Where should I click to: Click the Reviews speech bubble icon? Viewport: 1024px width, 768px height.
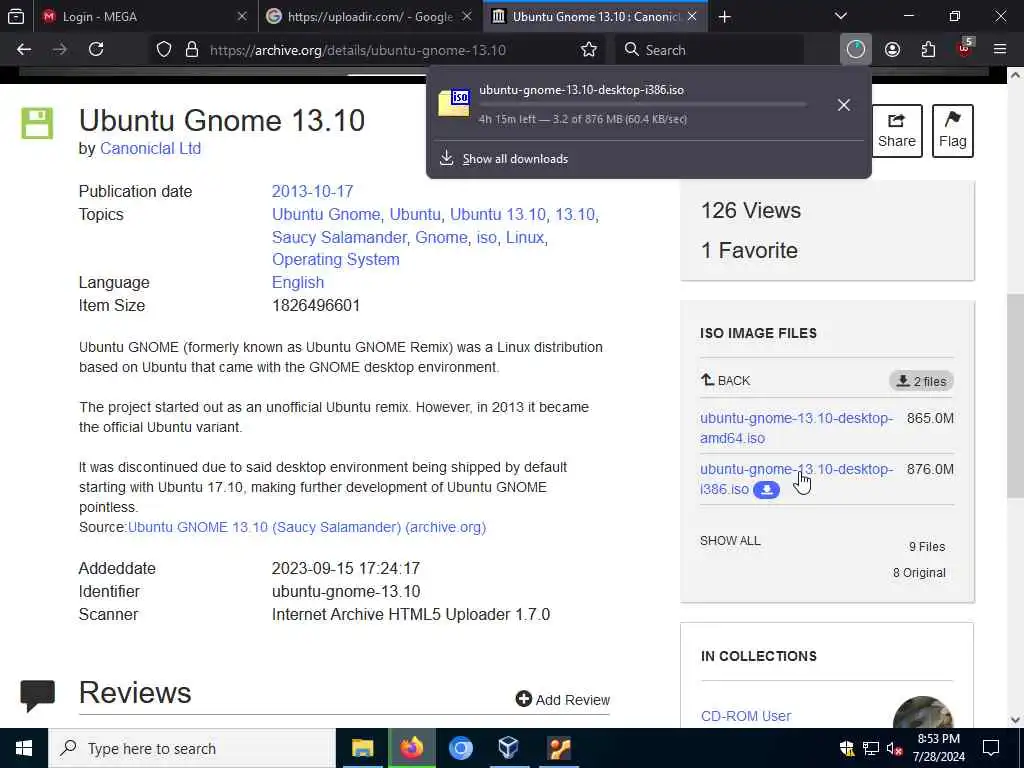(x=38, y=695)
